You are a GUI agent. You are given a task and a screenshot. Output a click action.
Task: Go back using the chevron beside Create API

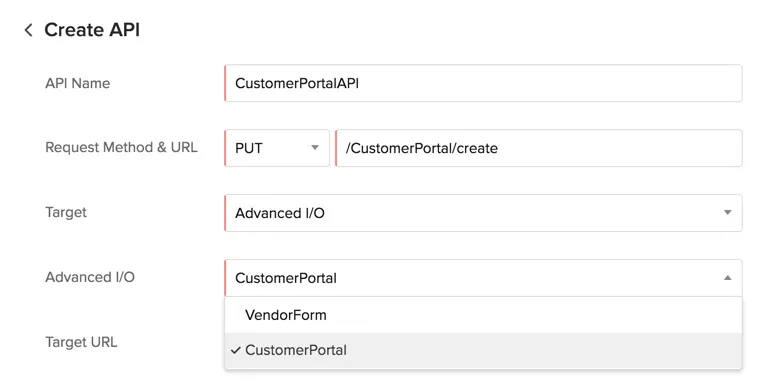click(28, 30)
